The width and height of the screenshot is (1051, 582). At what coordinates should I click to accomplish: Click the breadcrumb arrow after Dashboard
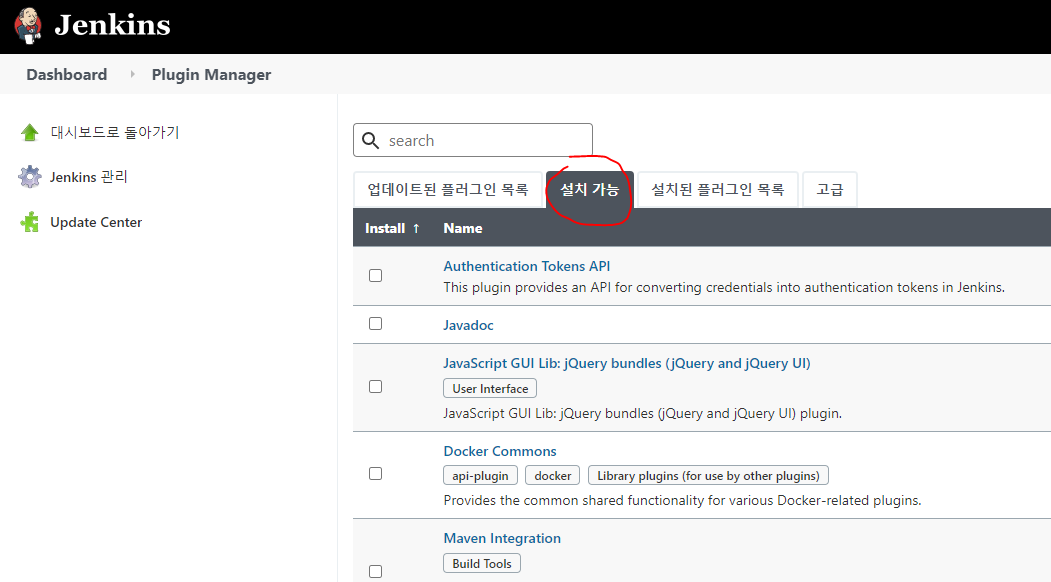click(x=132, y=74)
